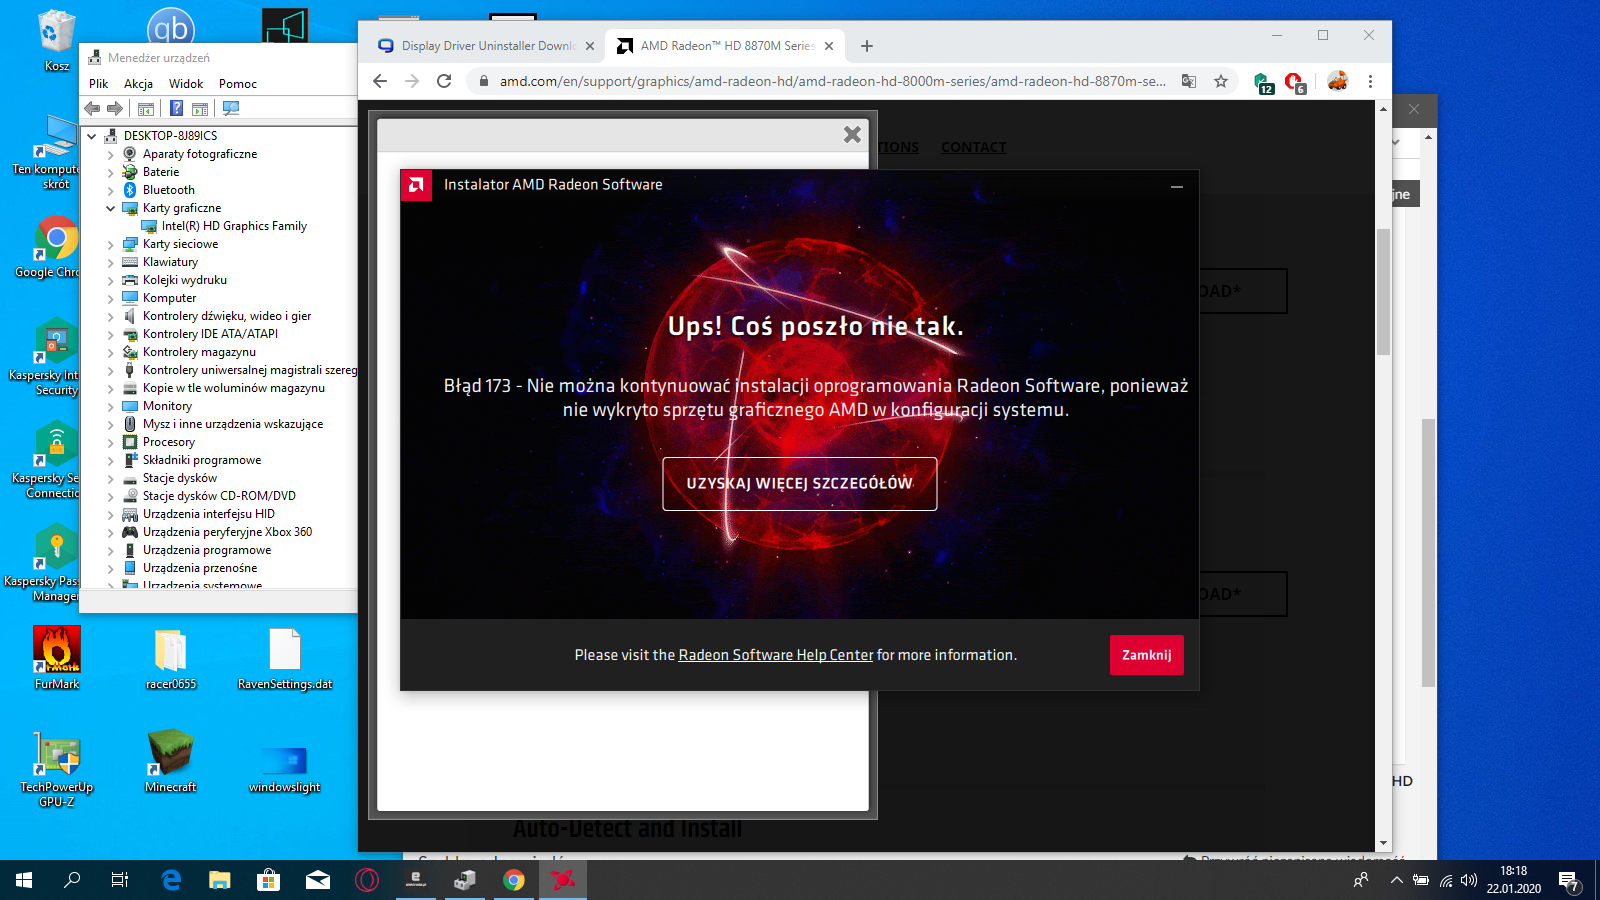The width and height of the screenshot is (1600, 900).
Task: Open the Pomoc menu in Device Manager
Action: click(238, 84)
